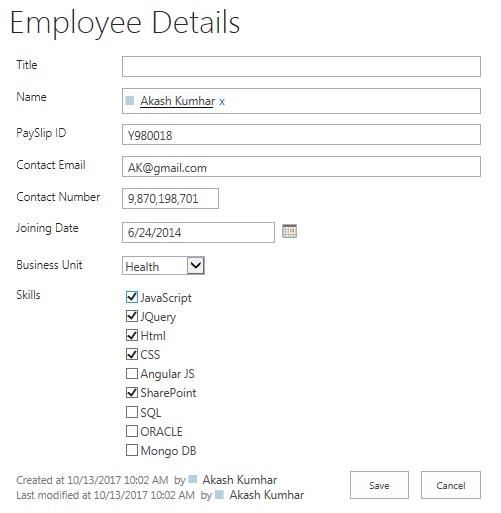This screenshot has width=501, height=513.
Task: Save the employee details
Action: click(x=379, y=485)
